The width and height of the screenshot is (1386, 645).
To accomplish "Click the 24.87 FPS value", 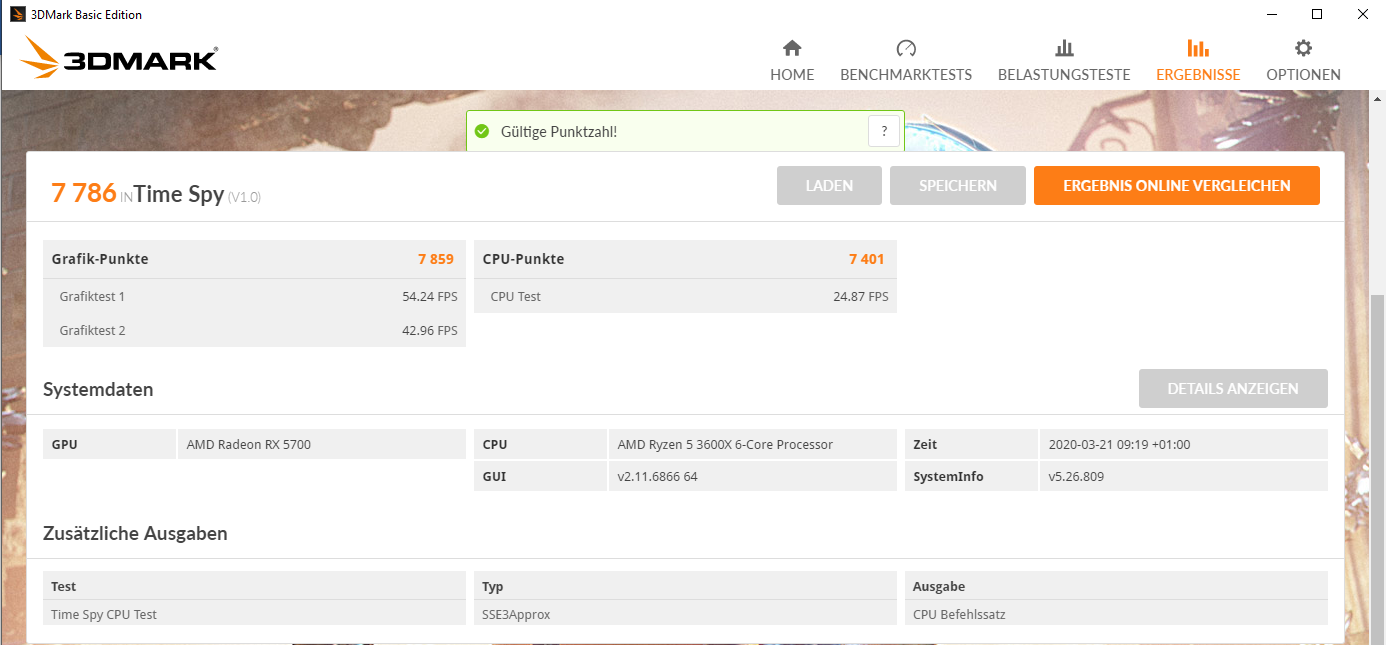I will pos(861,297).
